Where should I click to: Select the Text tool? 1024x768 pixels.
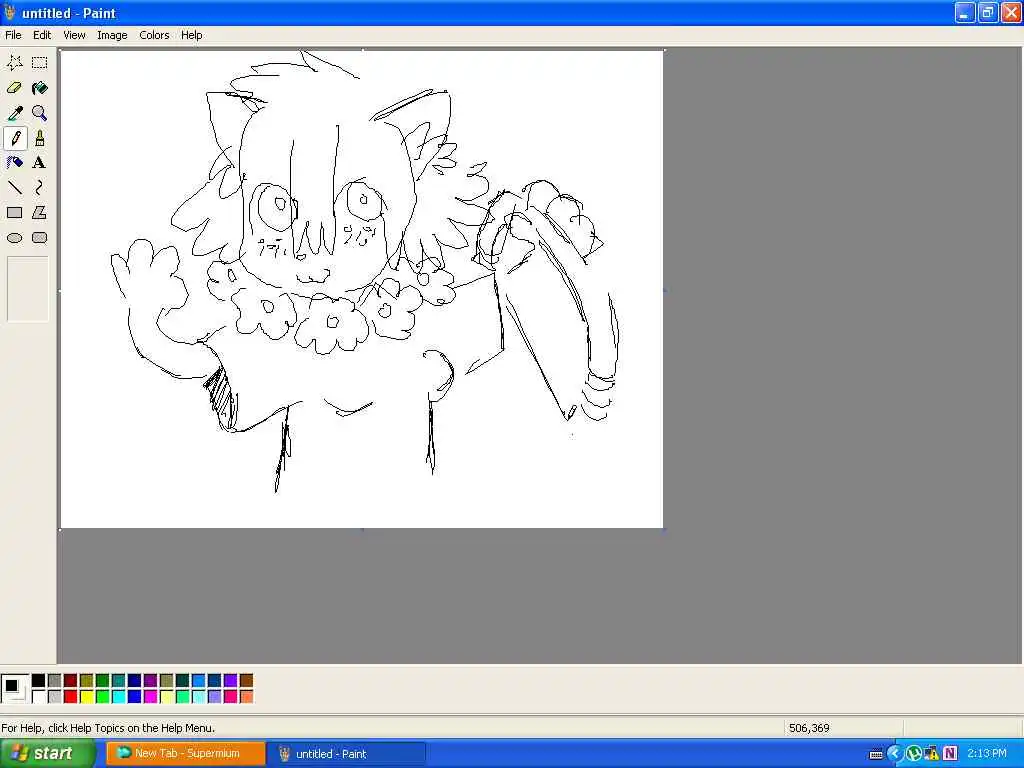point(39,163)
